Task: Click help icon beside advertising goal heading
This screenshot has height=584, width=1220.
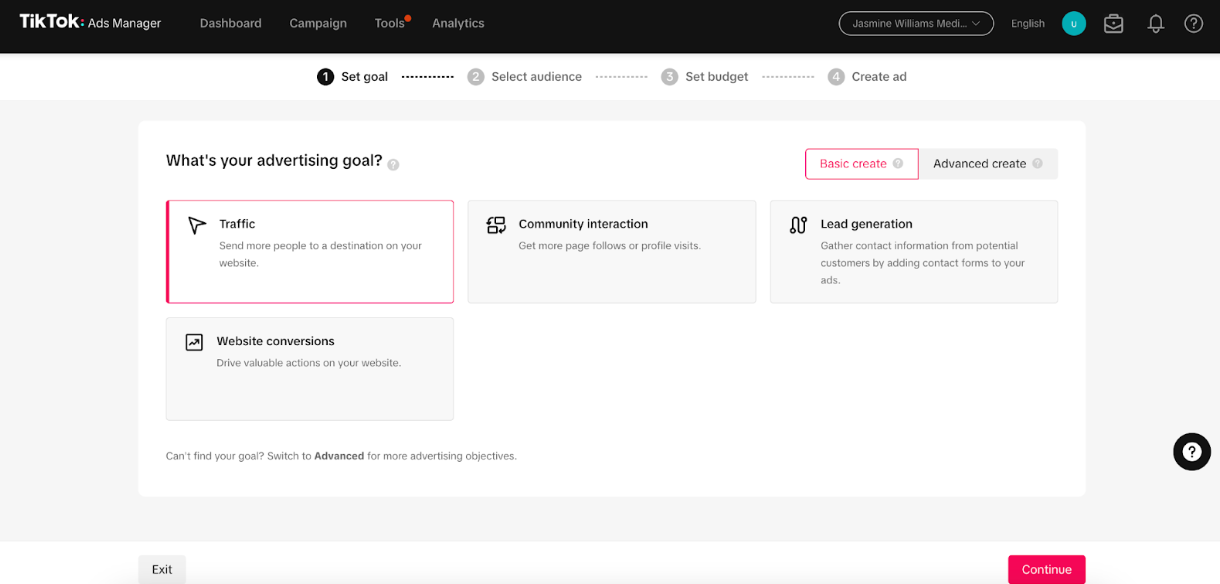Action: (393, 165)
